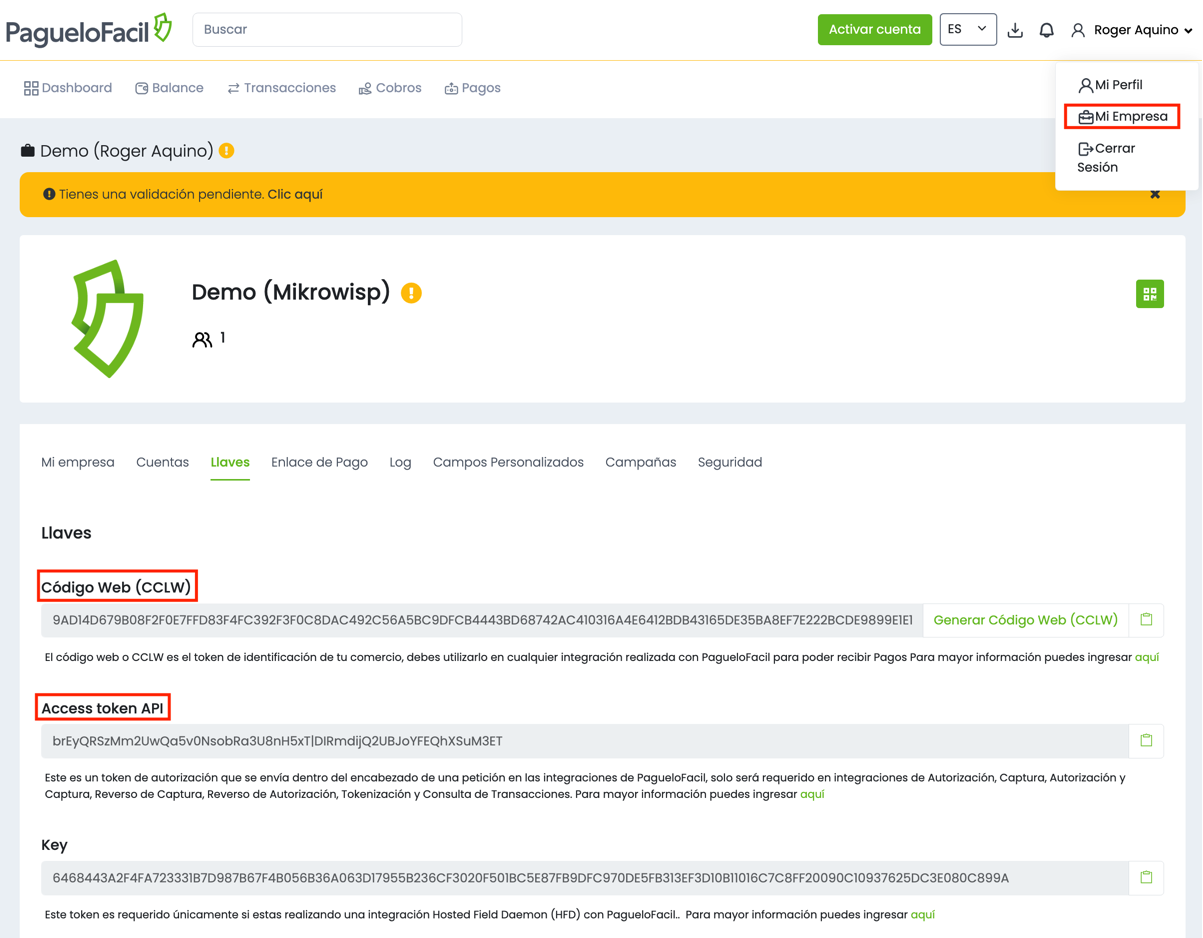Image resolution: width=1203 pixels, height=938 pixels.
Task: Switch to Campos Personalizados tab
Action: coord(508,462)
